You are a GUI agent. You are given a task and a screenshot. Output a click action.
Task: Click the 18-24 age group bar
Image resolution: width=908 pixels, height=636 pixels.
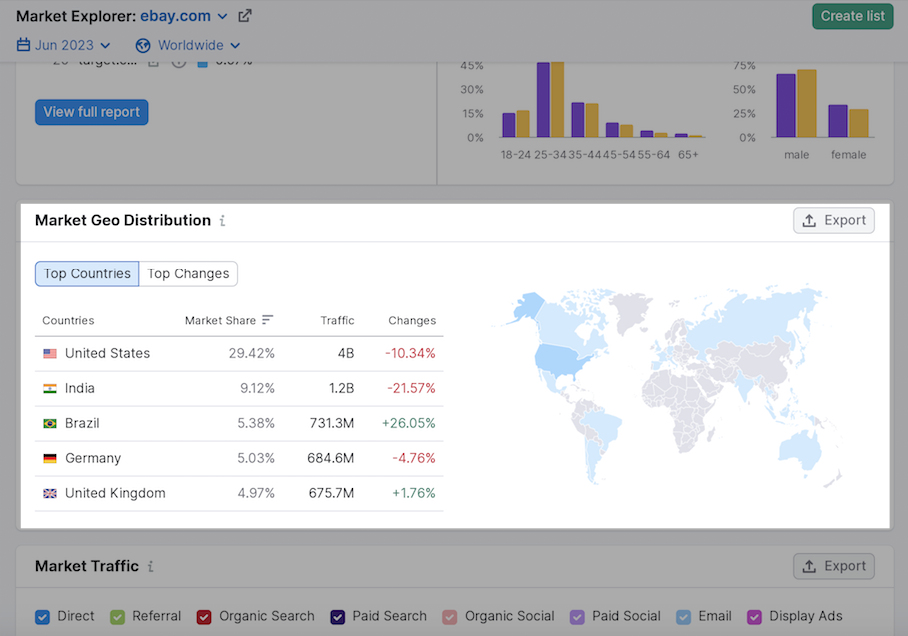516,124
